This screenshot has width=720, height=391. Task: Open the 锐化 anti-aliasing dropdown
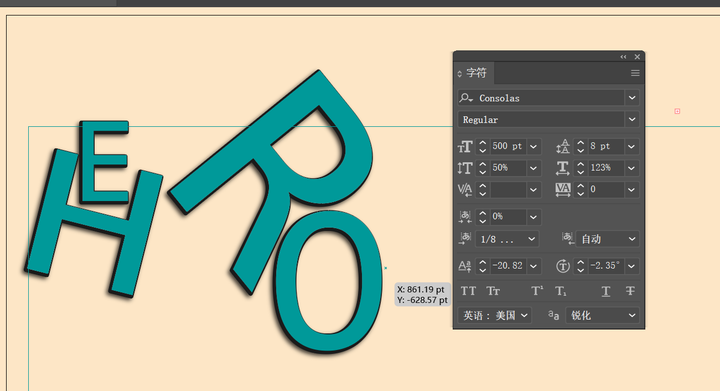pyautogui.click(x=602, y=315)
